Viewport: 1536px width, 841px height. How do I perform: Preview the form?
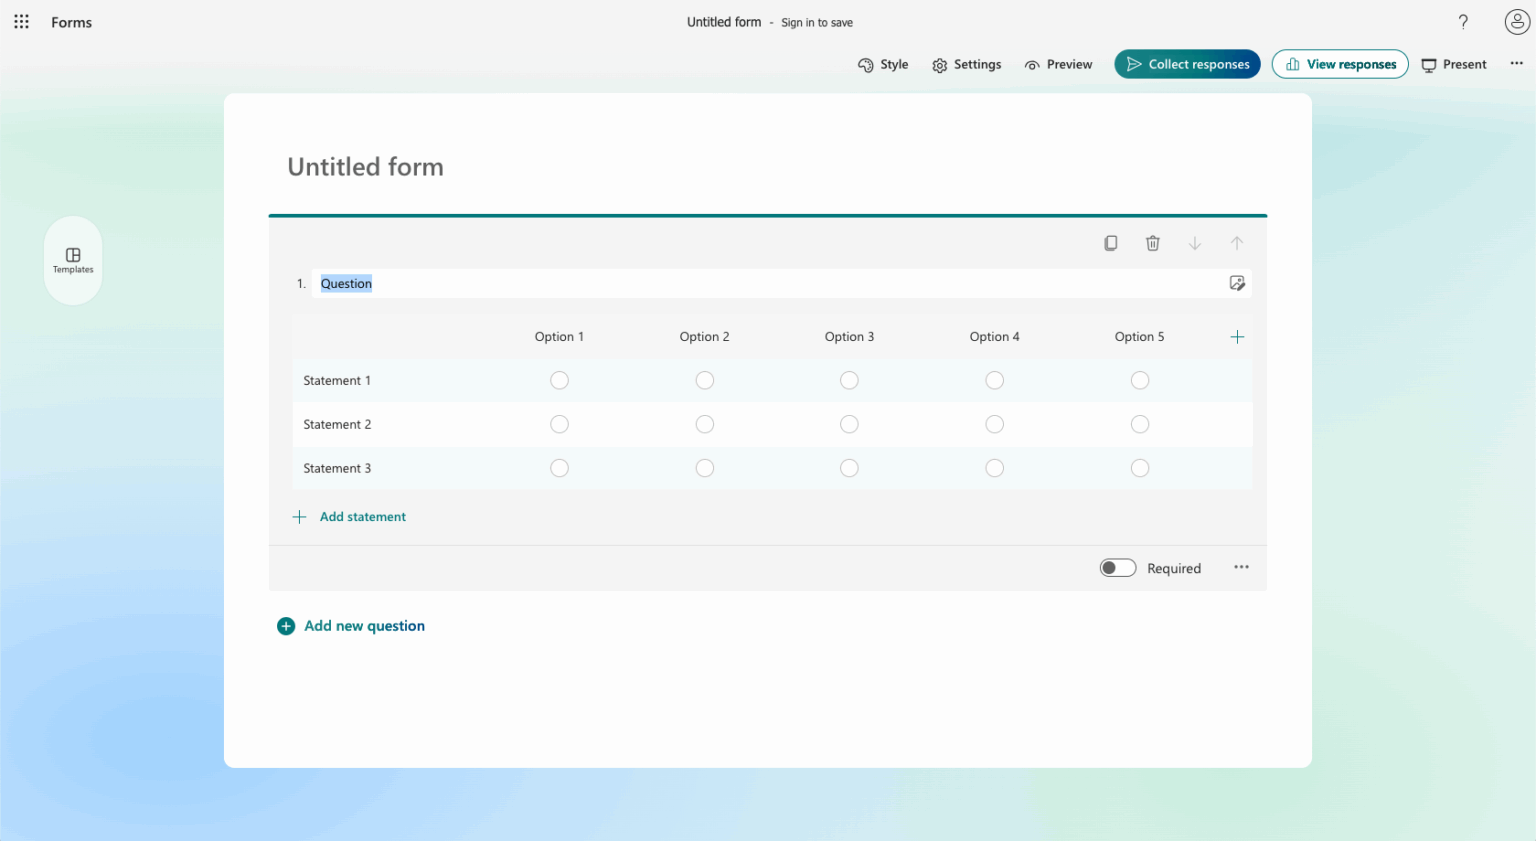point(1058,64)
